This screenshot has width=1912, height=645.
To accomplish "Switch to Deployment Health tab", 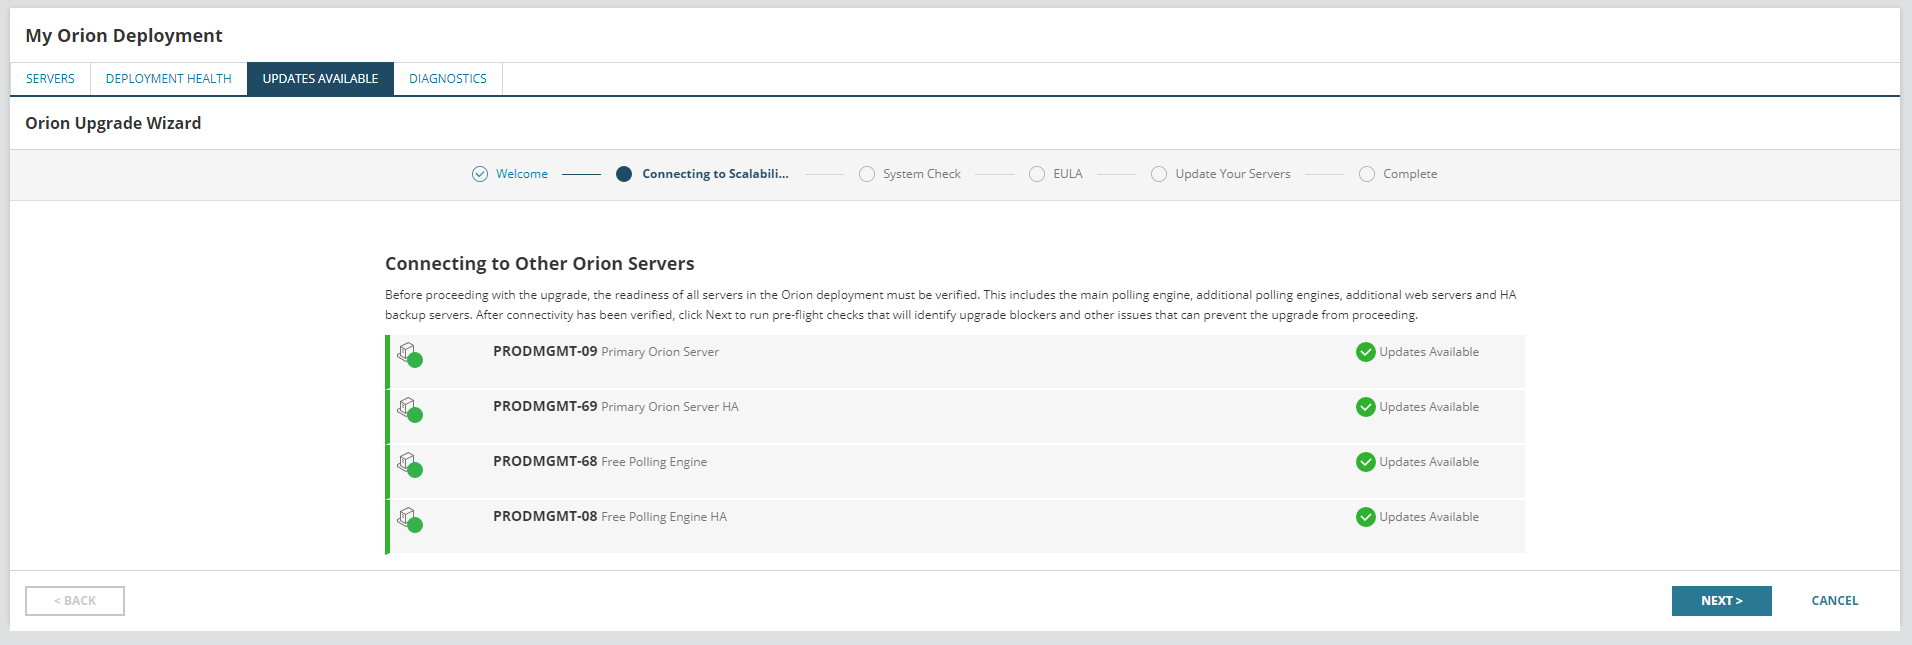I will point(168,79).
